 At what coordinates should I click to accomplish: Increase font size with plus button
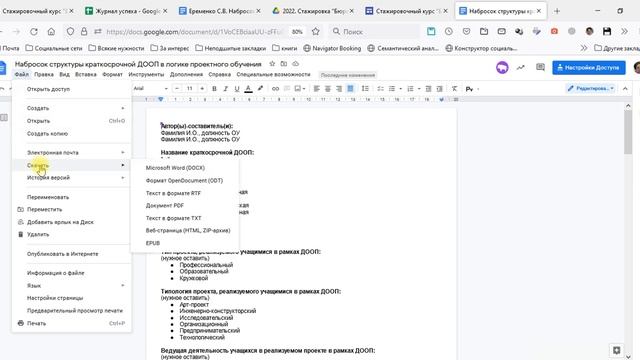pyautogui.click(x=202, y=89)
